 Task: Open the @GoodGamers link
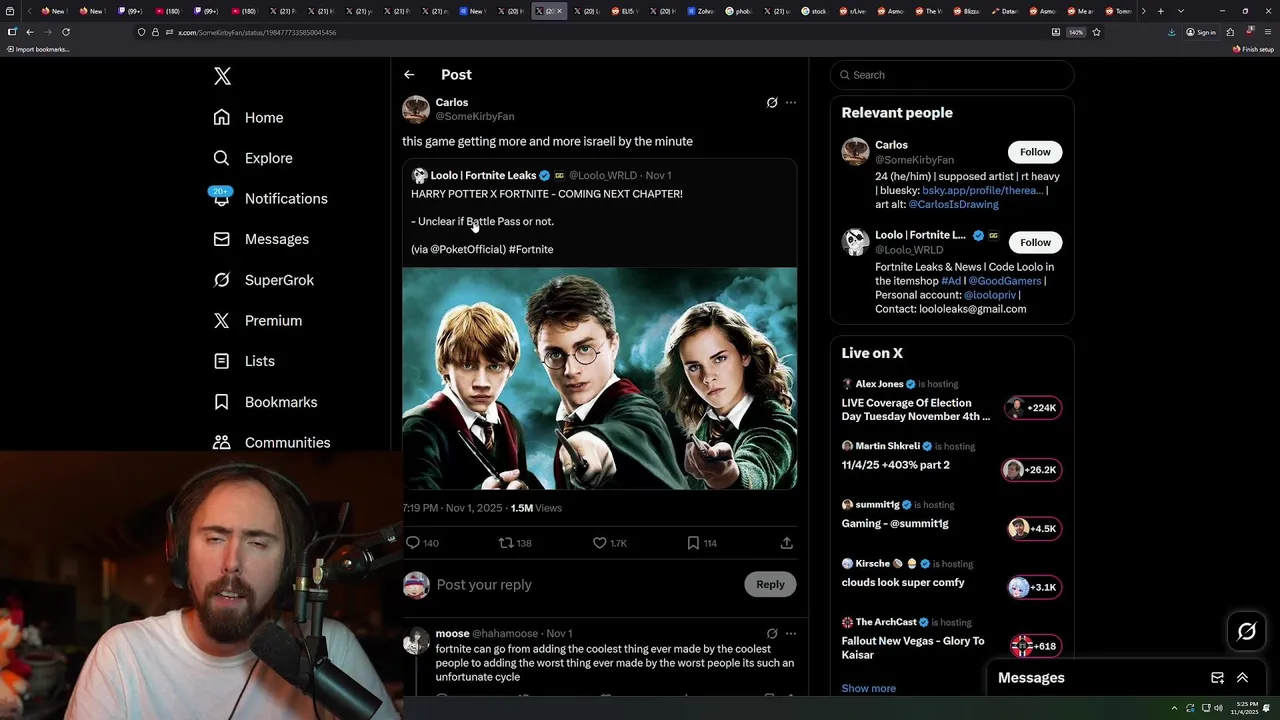(x=1005, y=281)
